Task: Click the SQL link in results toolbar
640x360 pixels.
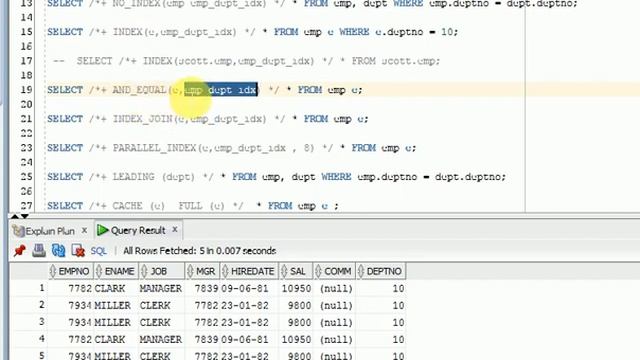Action: tap(98, 251)
